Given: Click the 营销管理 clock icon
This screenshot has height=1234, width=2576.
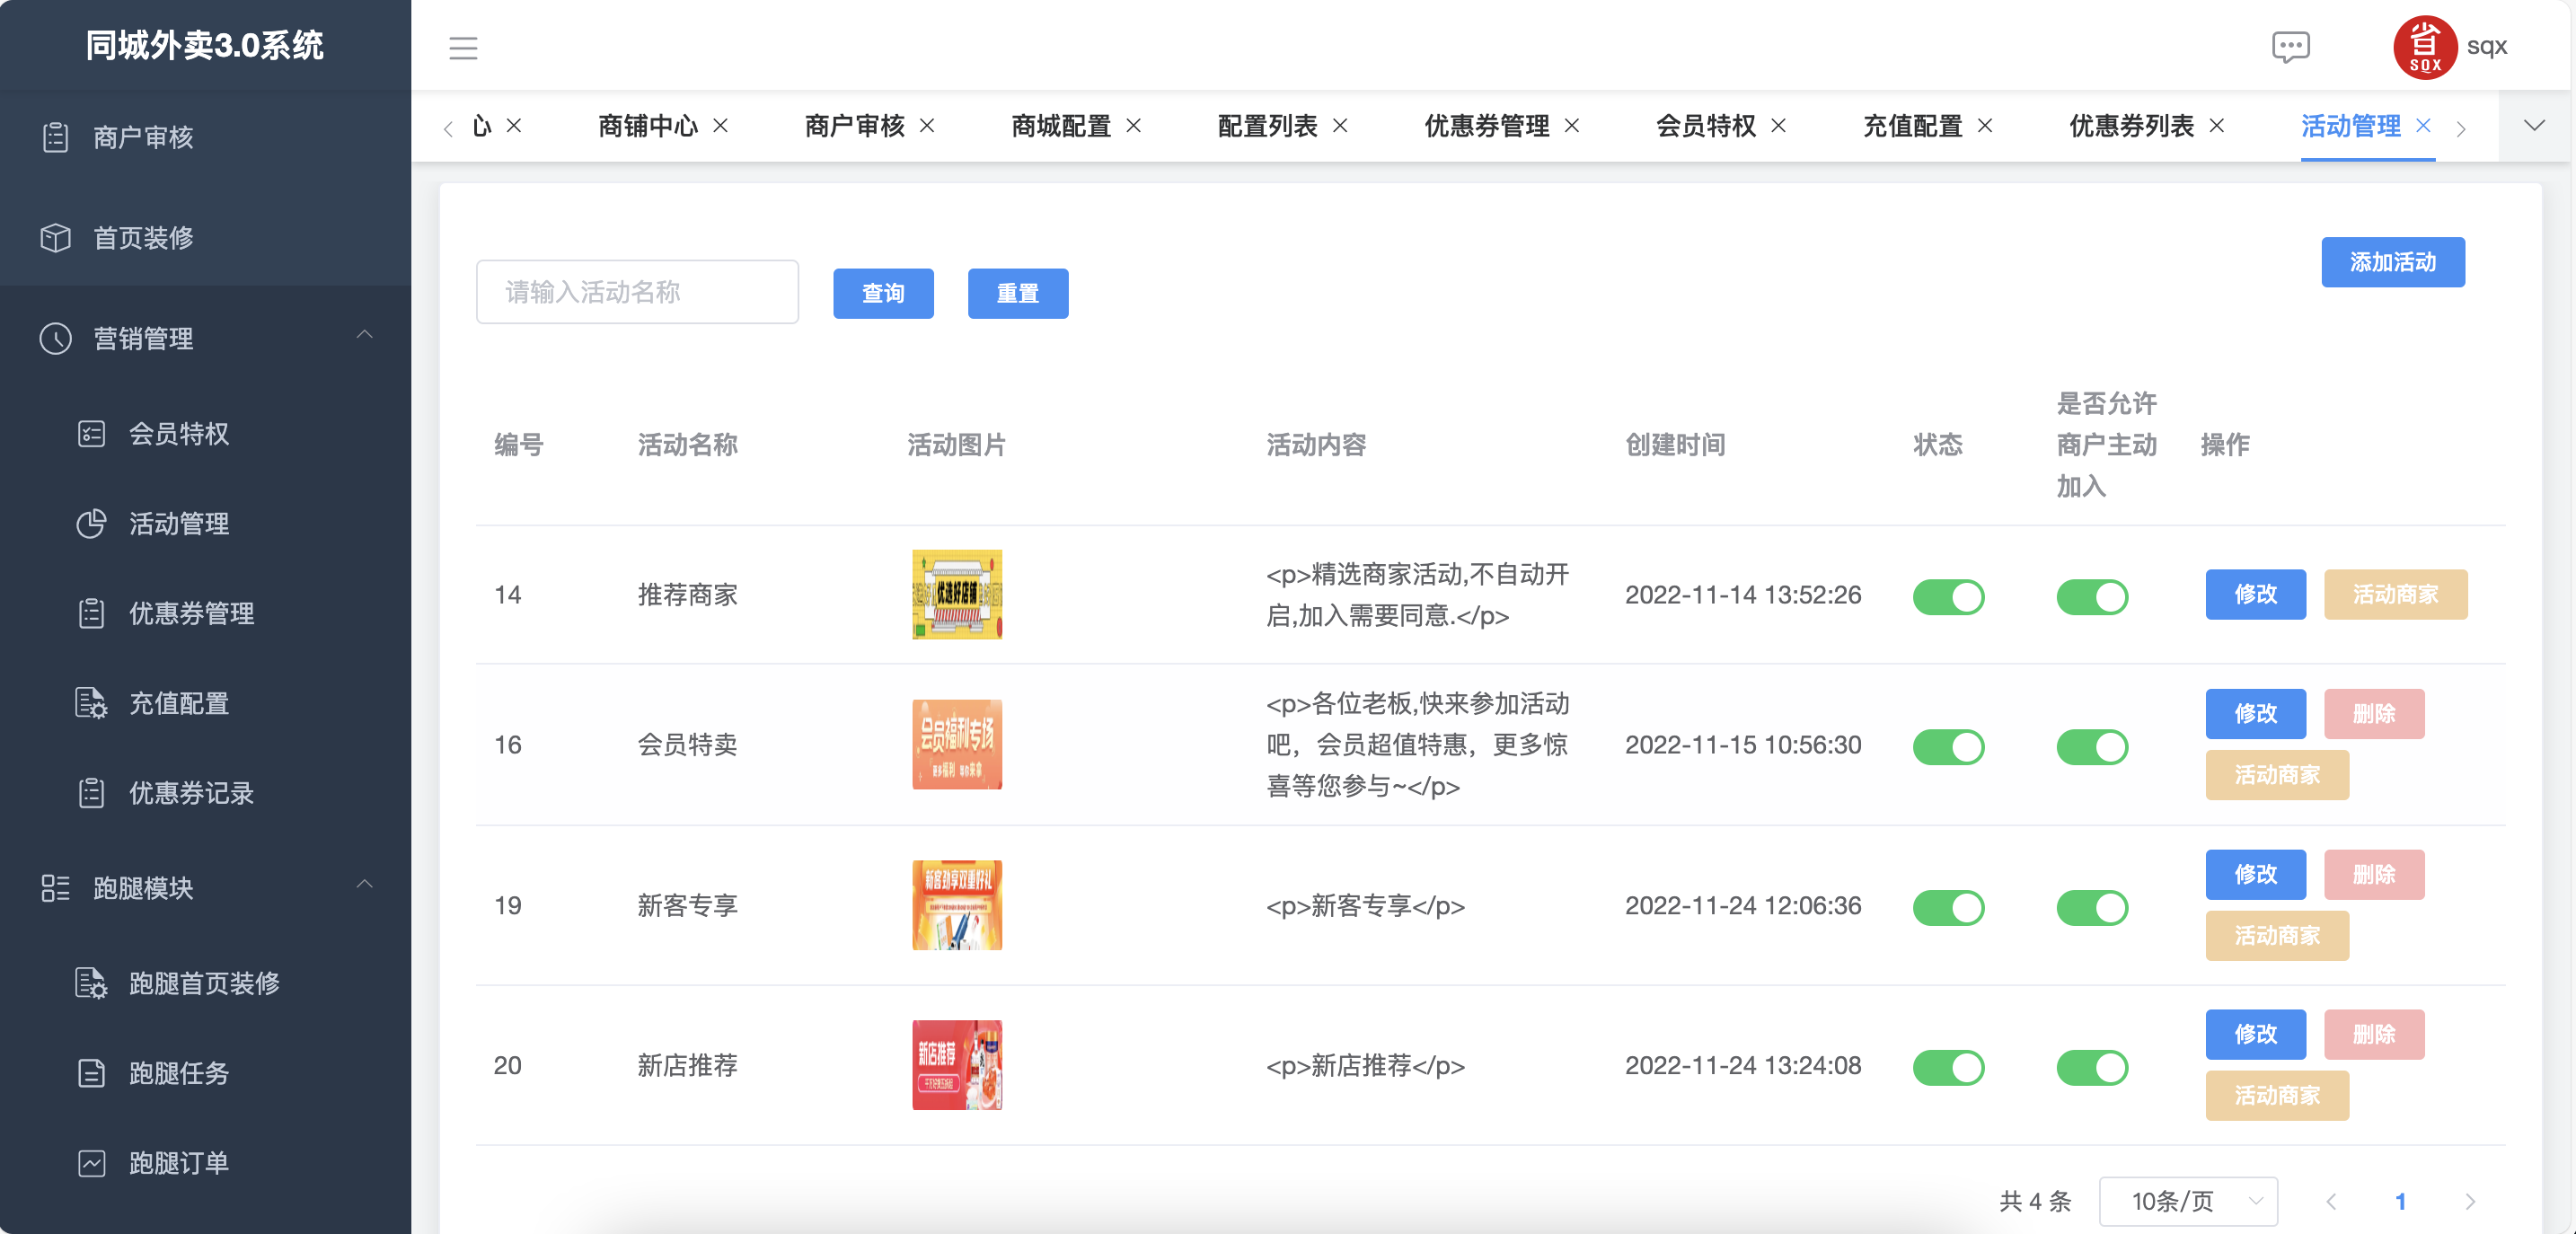Looking at the screenshot, I should 56,338.
